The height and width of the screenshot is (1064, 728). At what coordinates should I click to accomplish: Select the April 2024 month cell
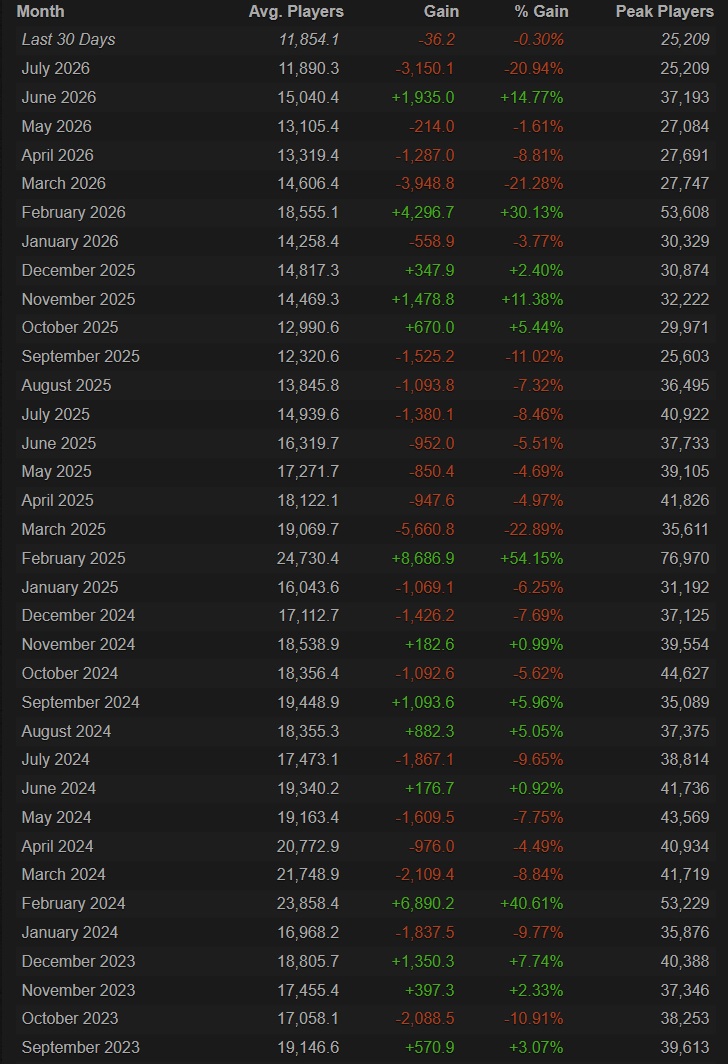(57, 847)
